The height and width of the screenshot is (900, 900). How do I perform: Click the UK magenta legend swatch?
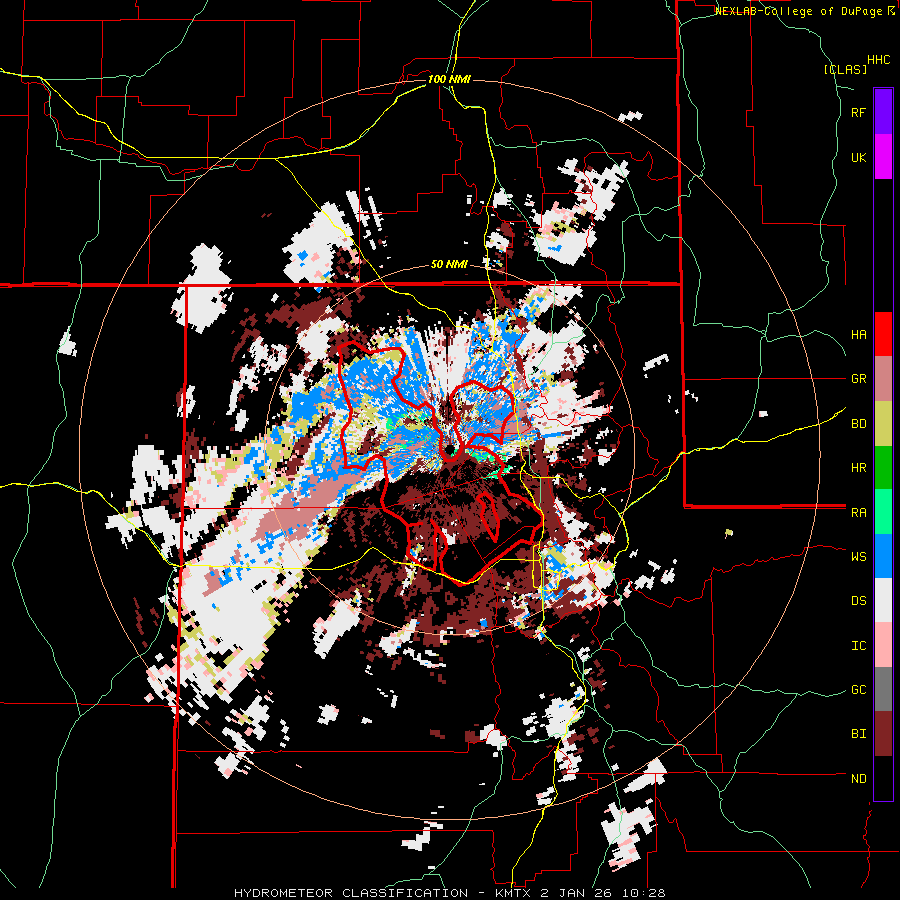[x=883, y=157]
